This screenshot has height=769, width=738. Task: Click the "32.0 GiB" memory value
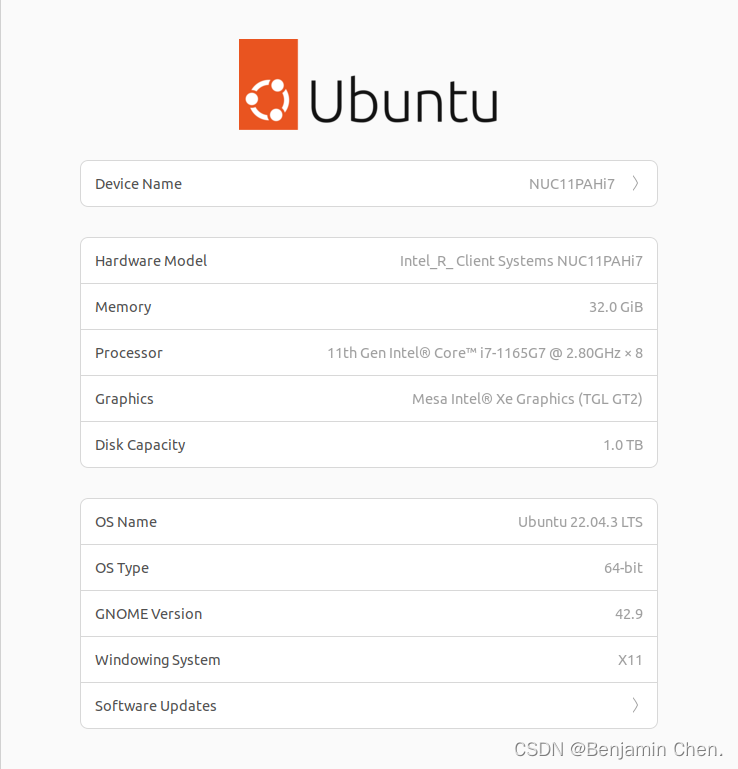616,307
